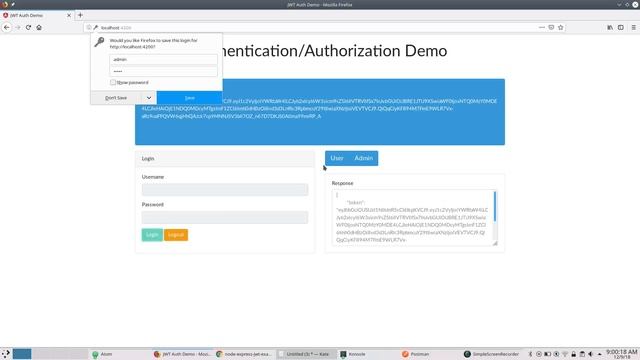Screen dimensions: 640x360
Task: Expand the Don't Save dropdown arrow
Action: pyautogui.click(x=149, y=98)
